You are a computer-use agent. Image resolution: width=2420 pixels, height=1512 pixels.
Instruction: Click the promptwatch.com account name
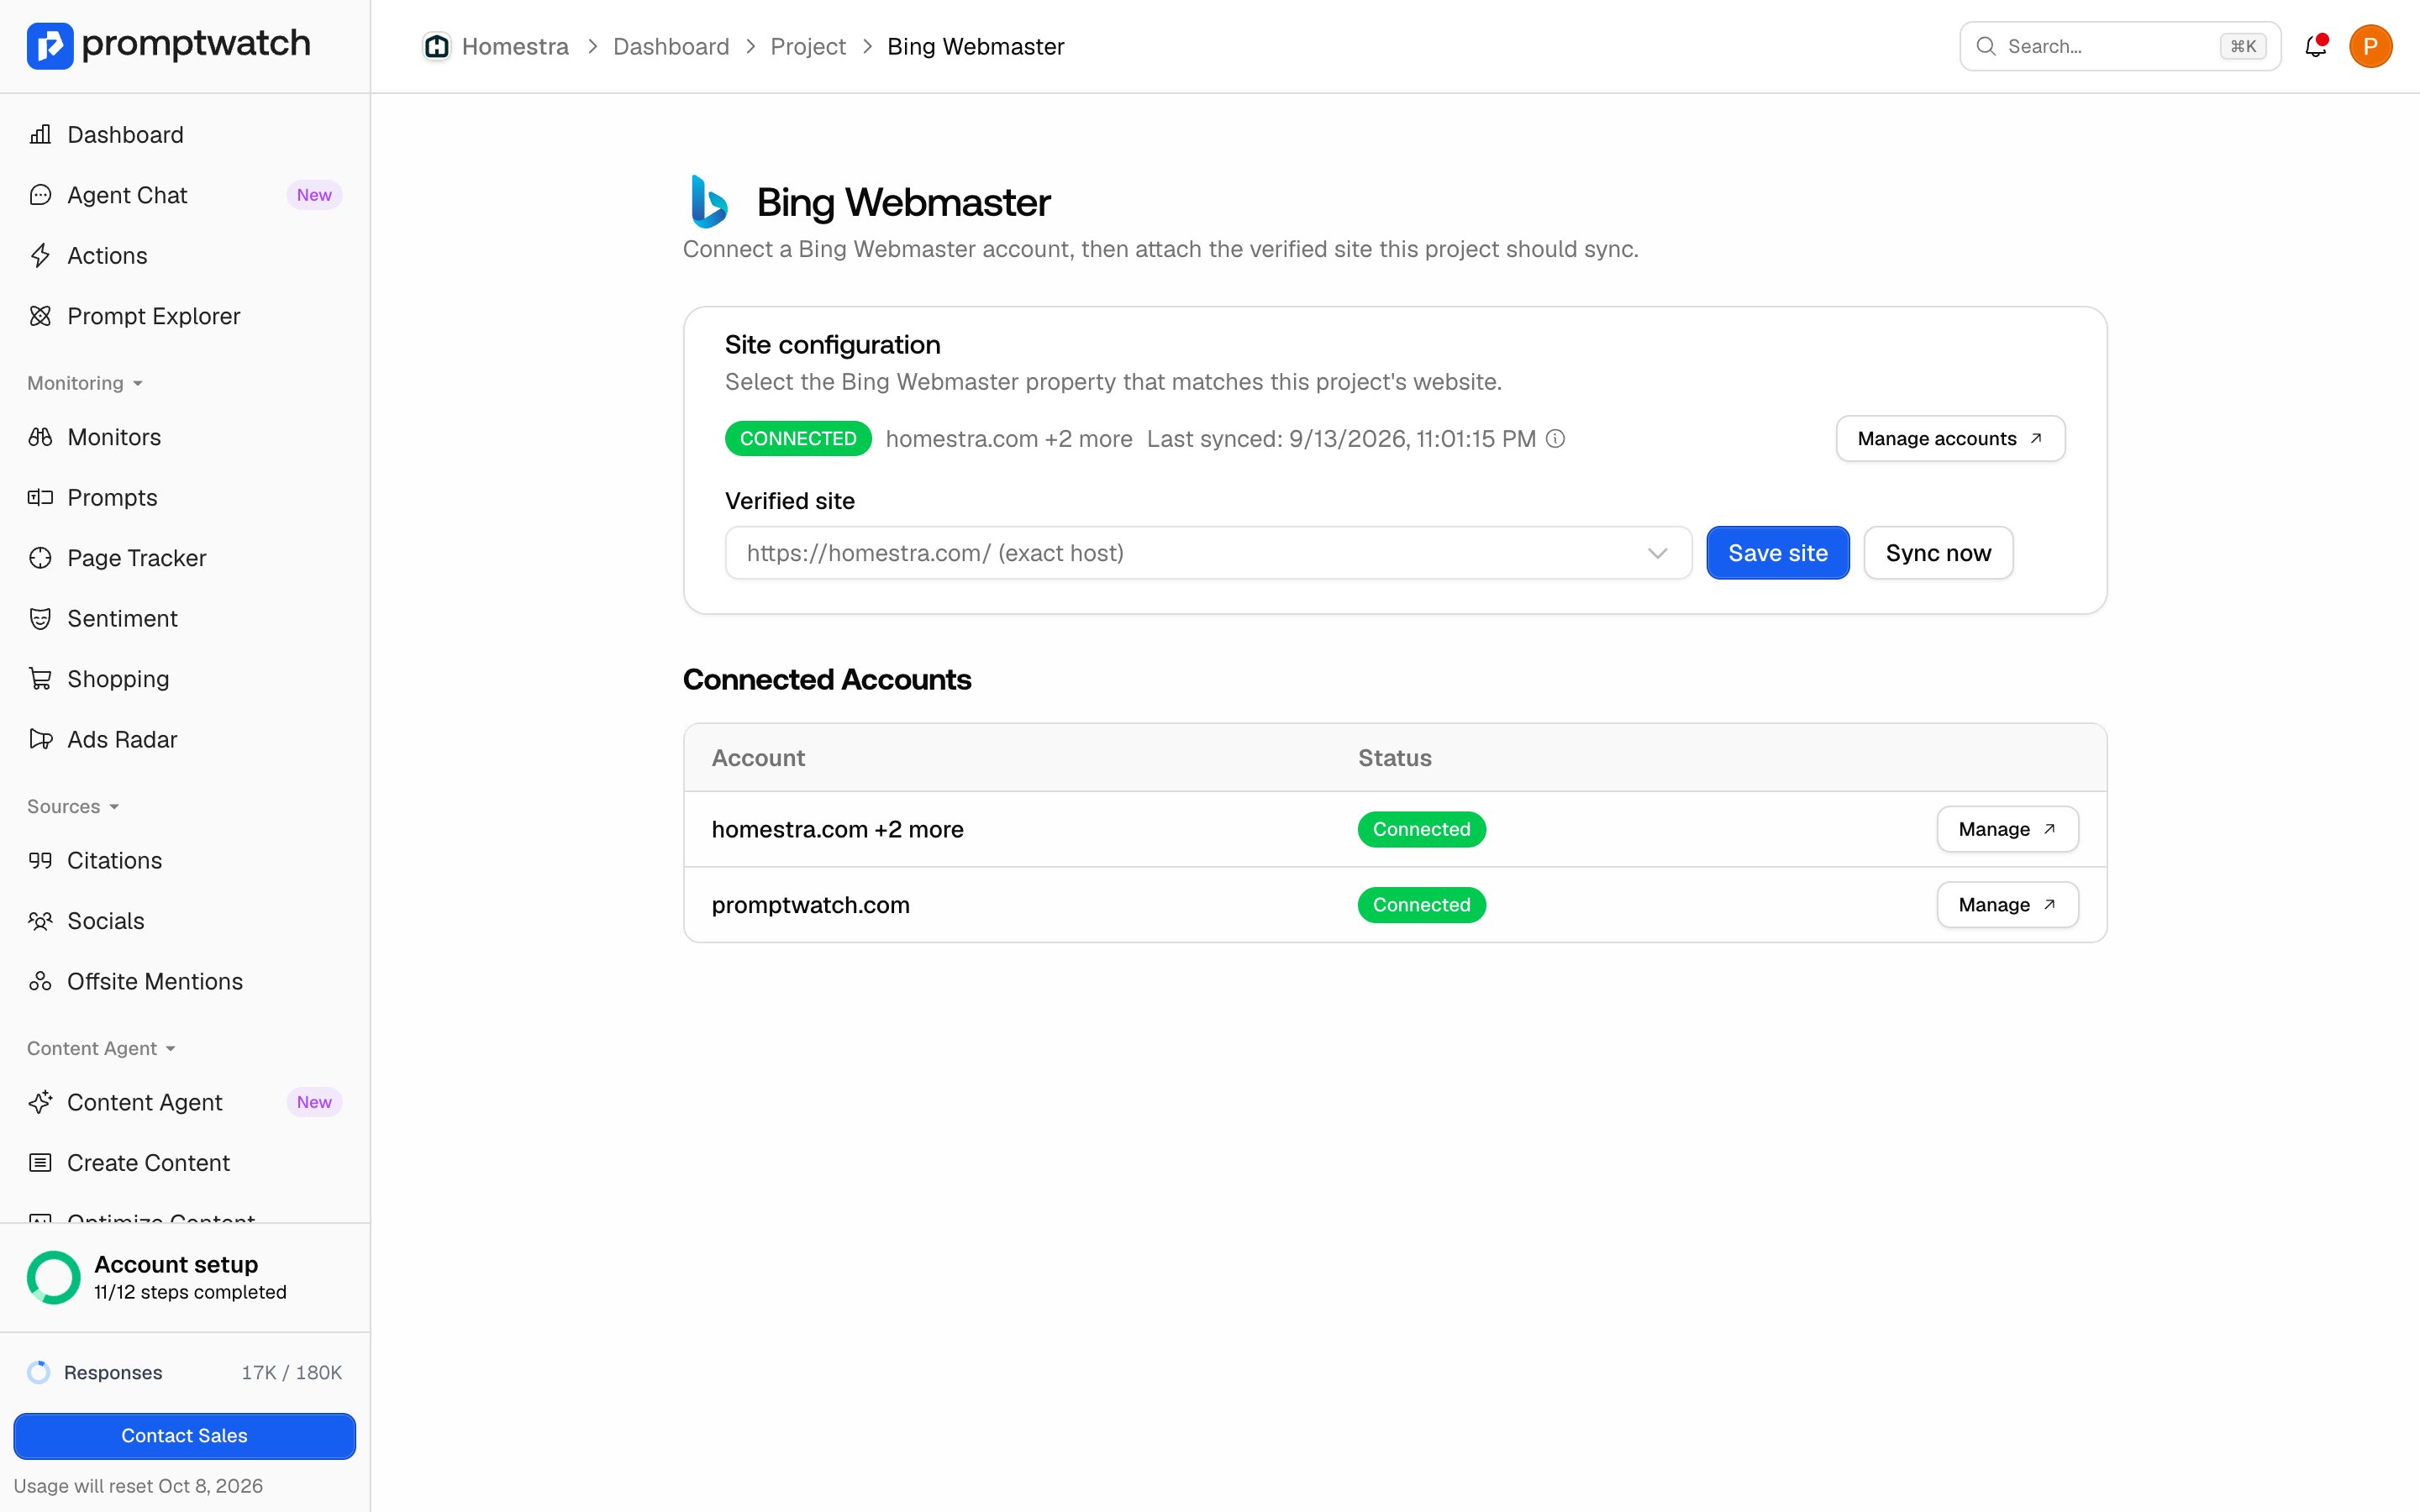[811, 905]
